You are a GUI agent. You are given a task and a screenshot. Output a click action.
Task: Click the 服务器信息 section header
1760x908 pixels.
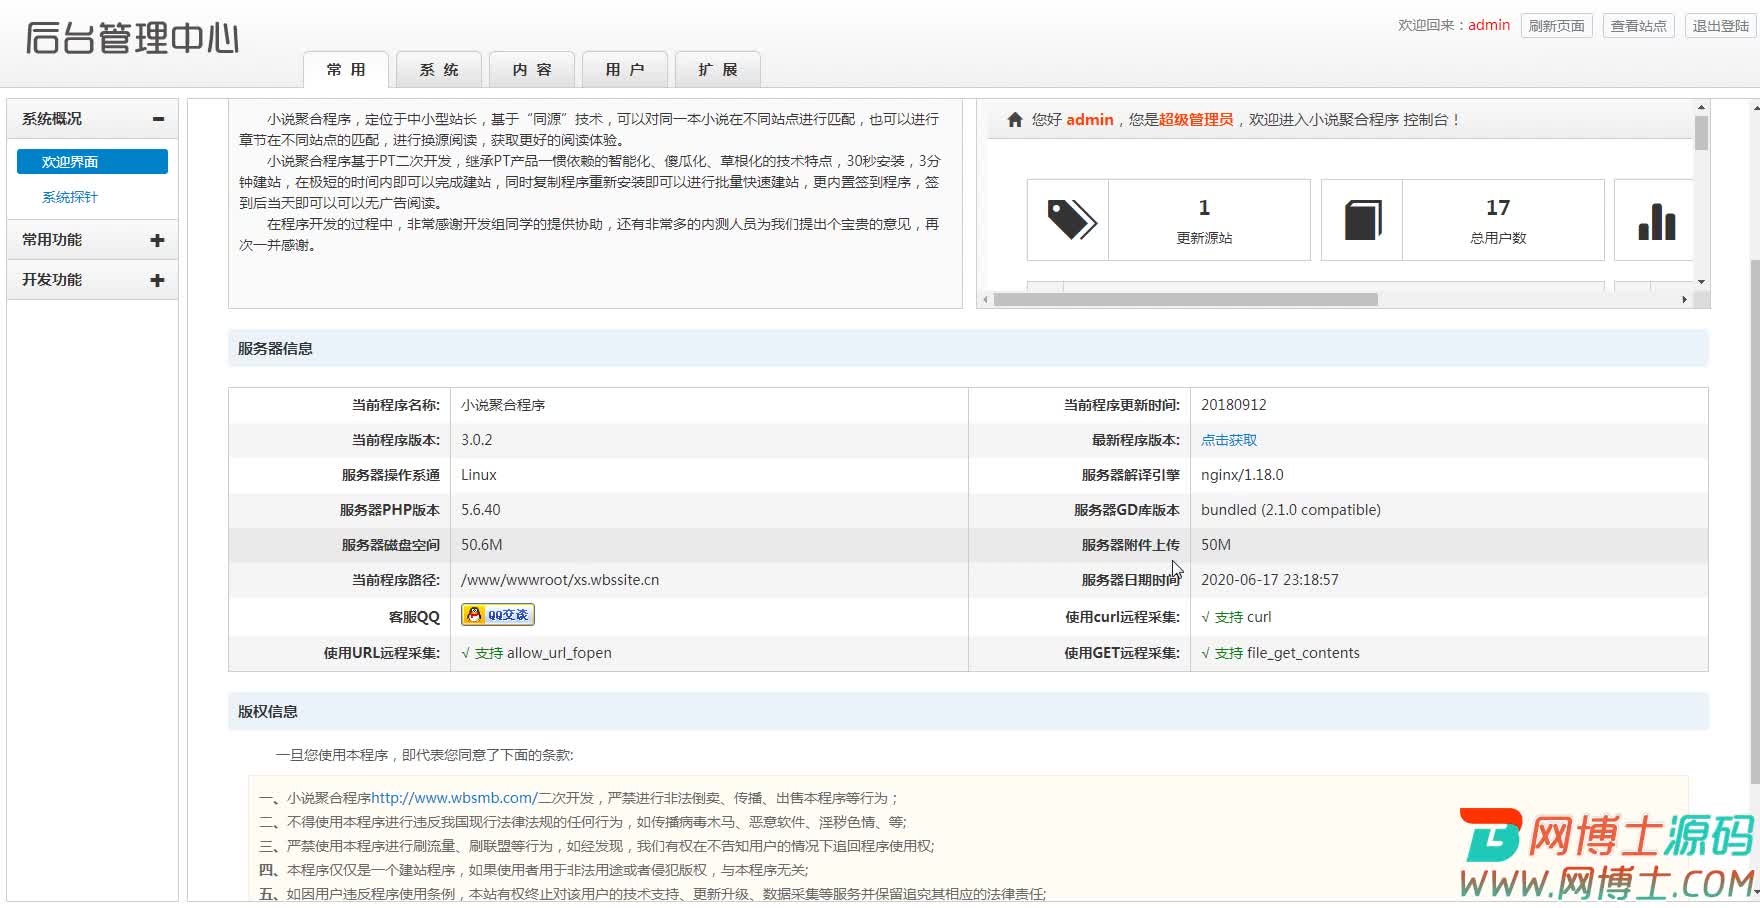click(x=968, y=348)
